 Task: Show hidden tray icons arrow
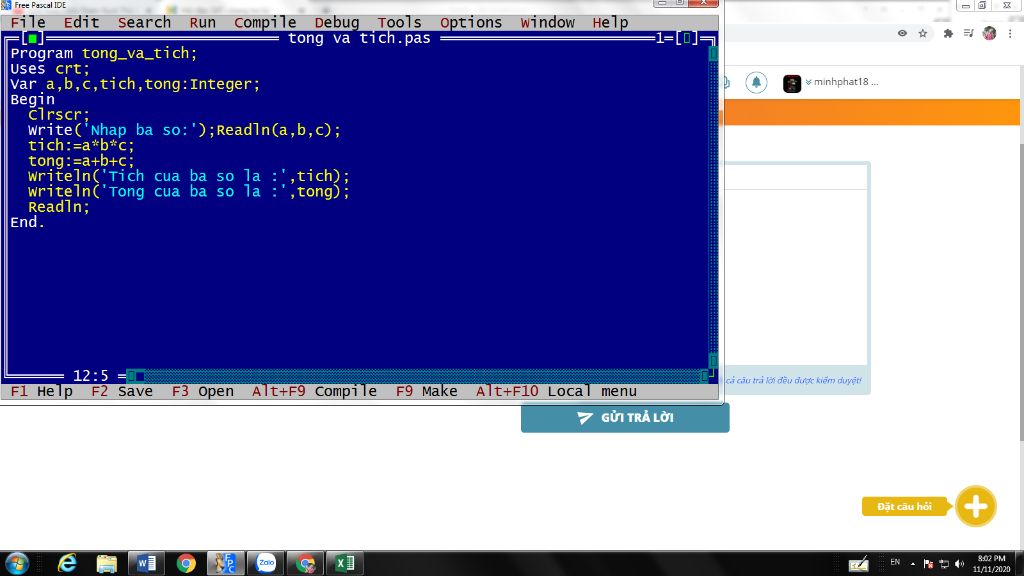click(912, 564)
